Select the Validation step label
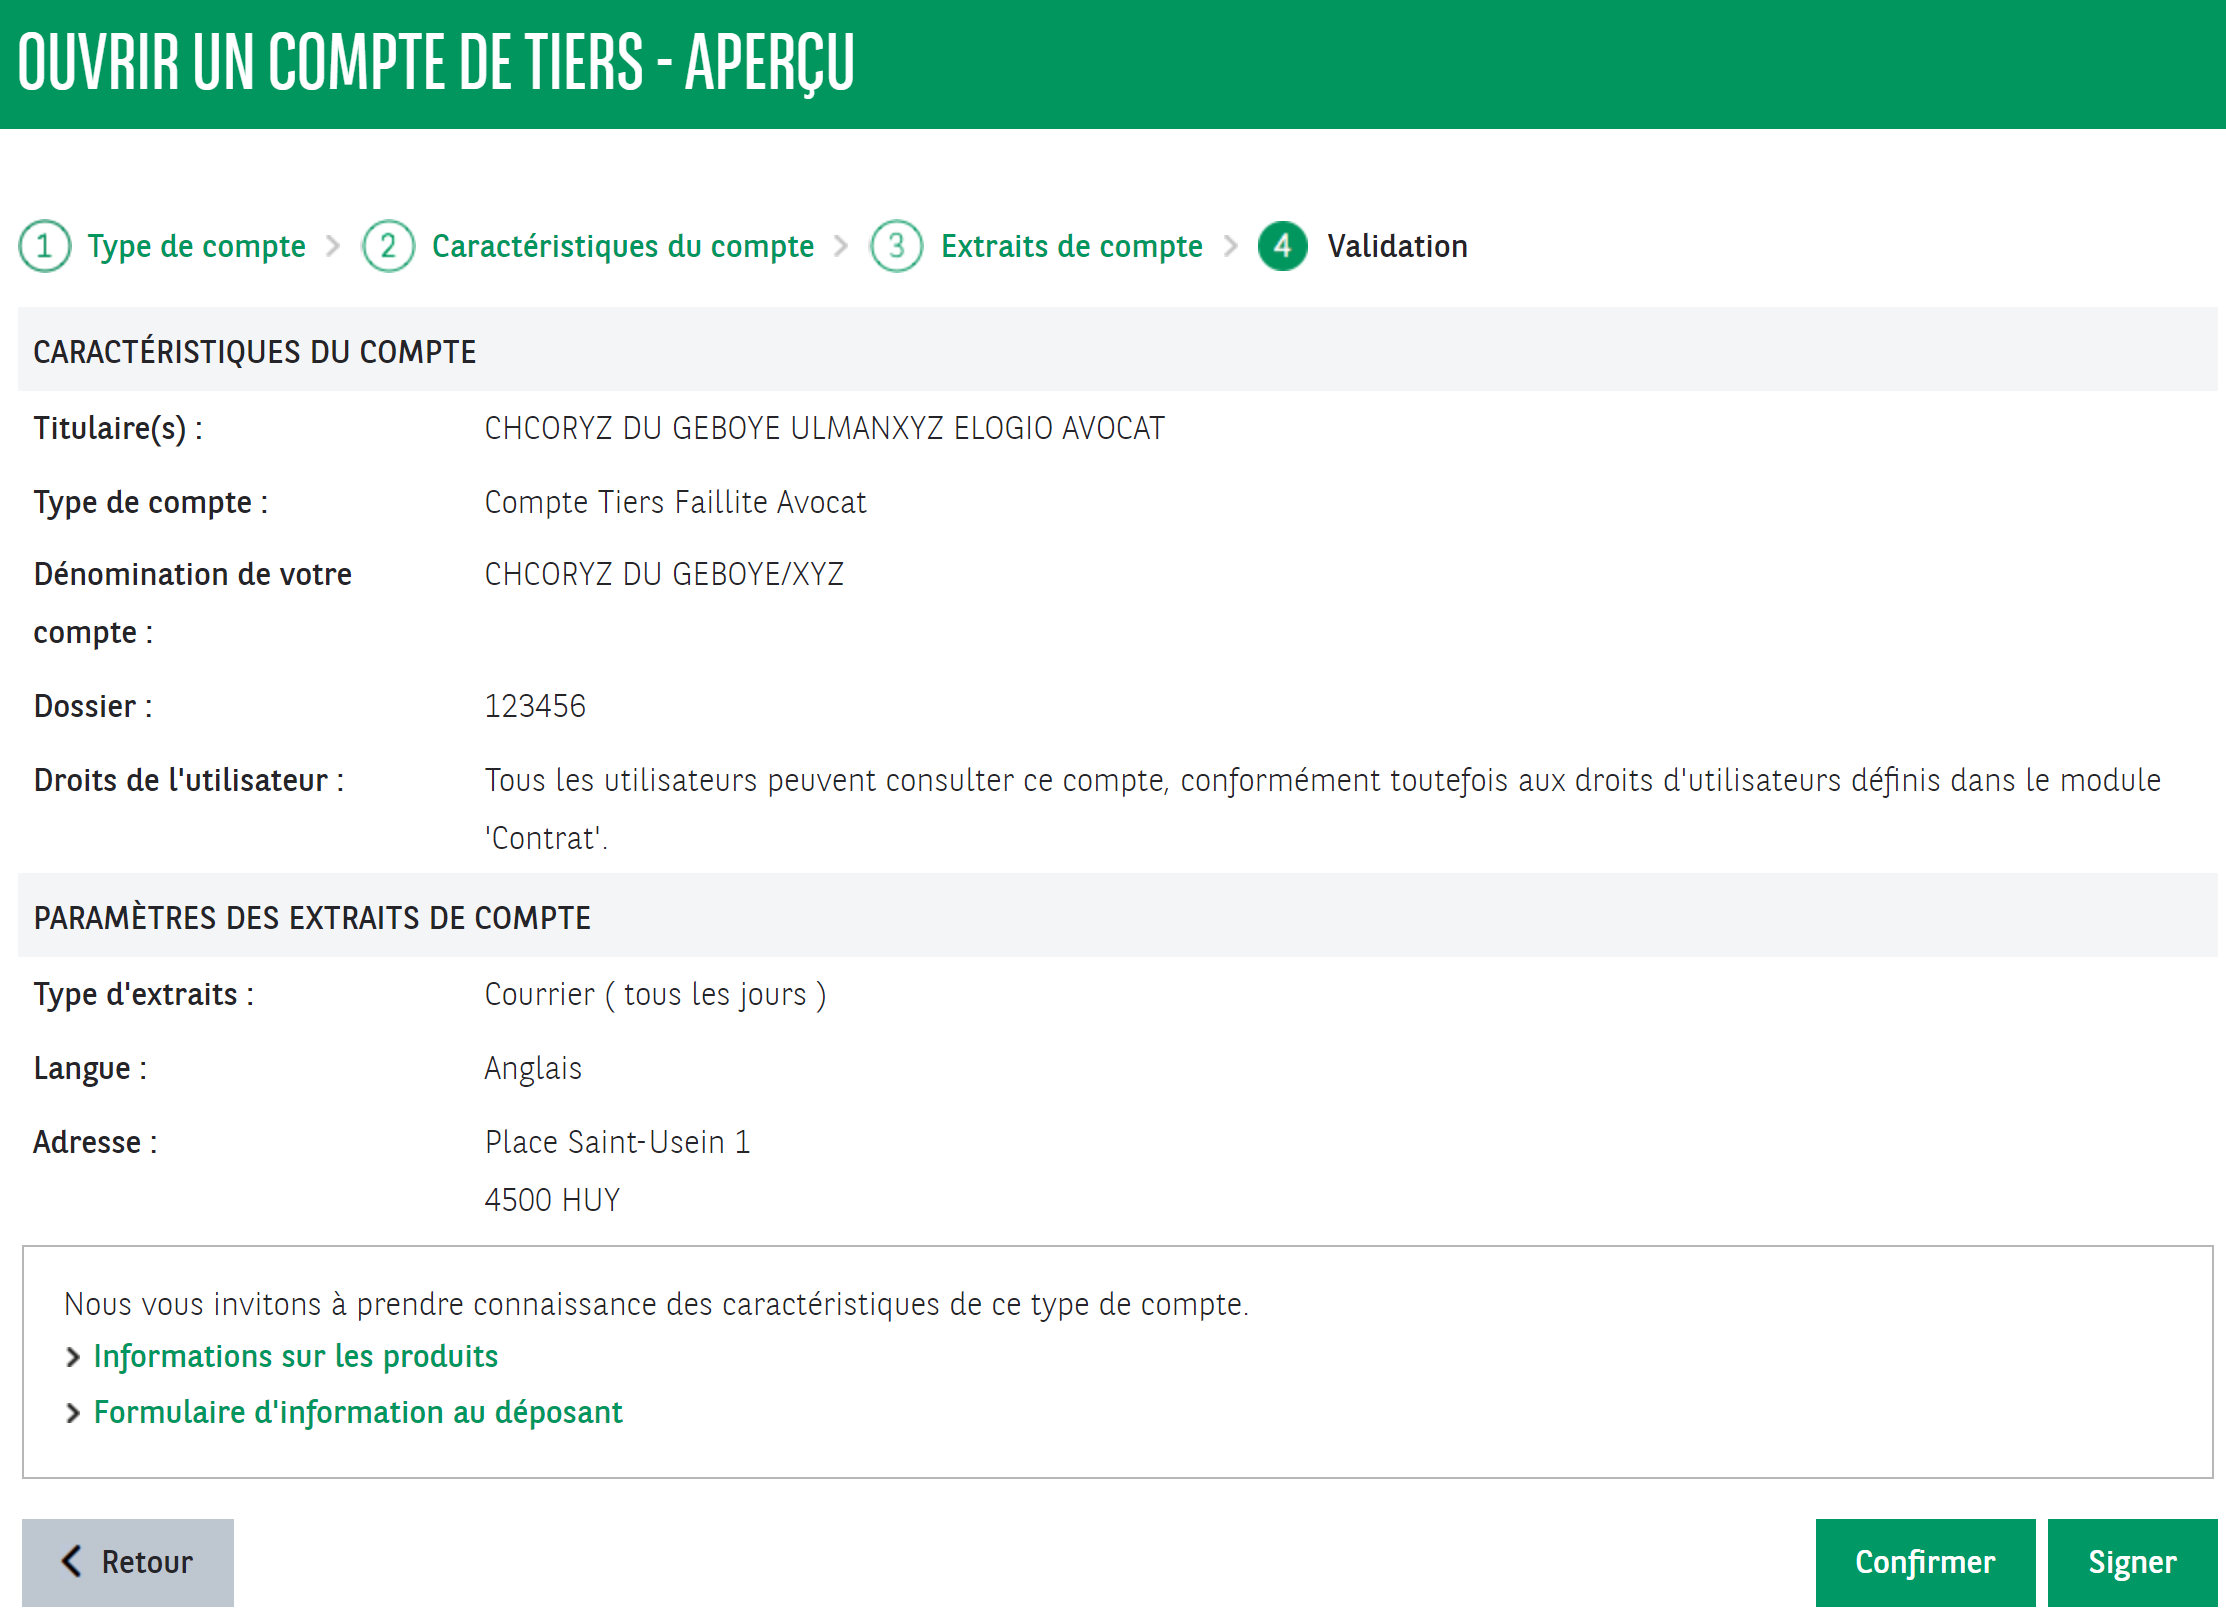This screenshot has height=1616, width=2226. click(x=1397, y=246)
